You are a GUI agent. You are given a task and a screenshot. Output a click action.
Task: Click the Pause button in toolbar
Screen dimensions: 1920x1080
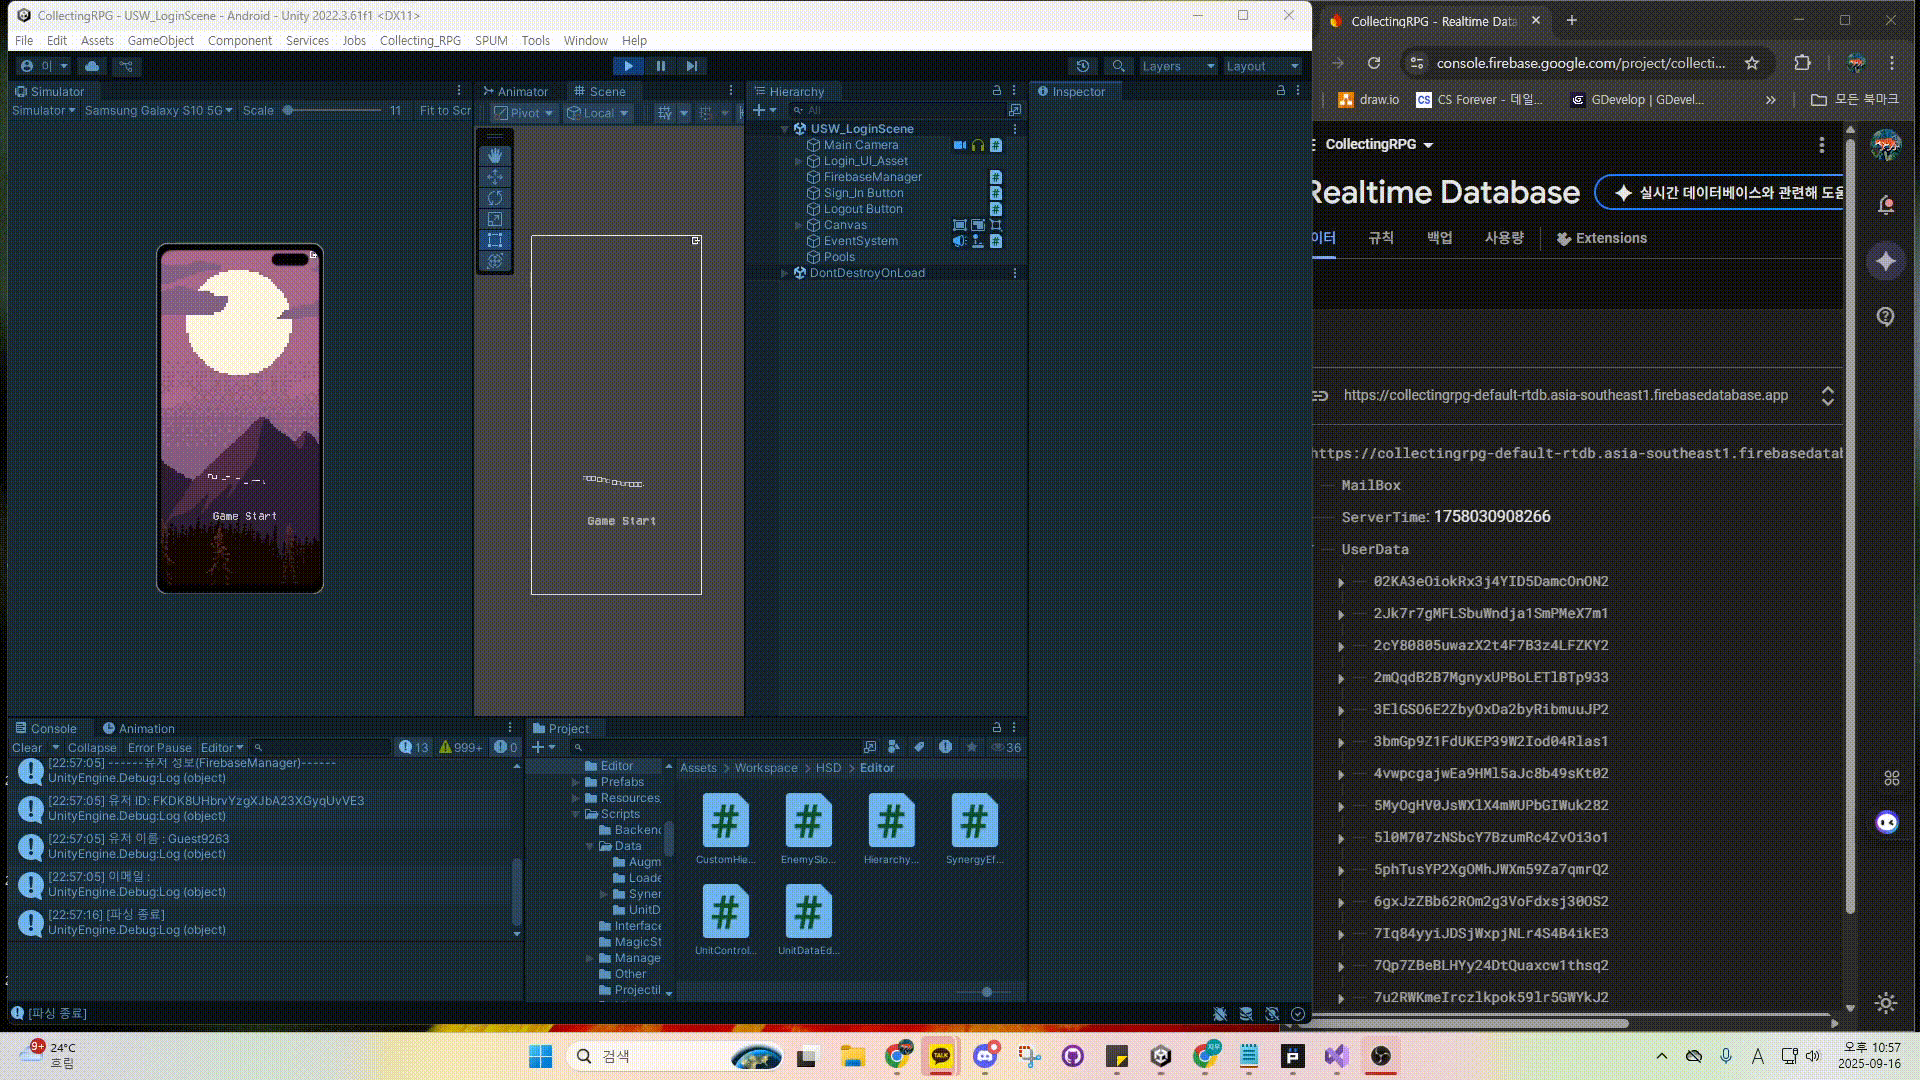(660, 66)
